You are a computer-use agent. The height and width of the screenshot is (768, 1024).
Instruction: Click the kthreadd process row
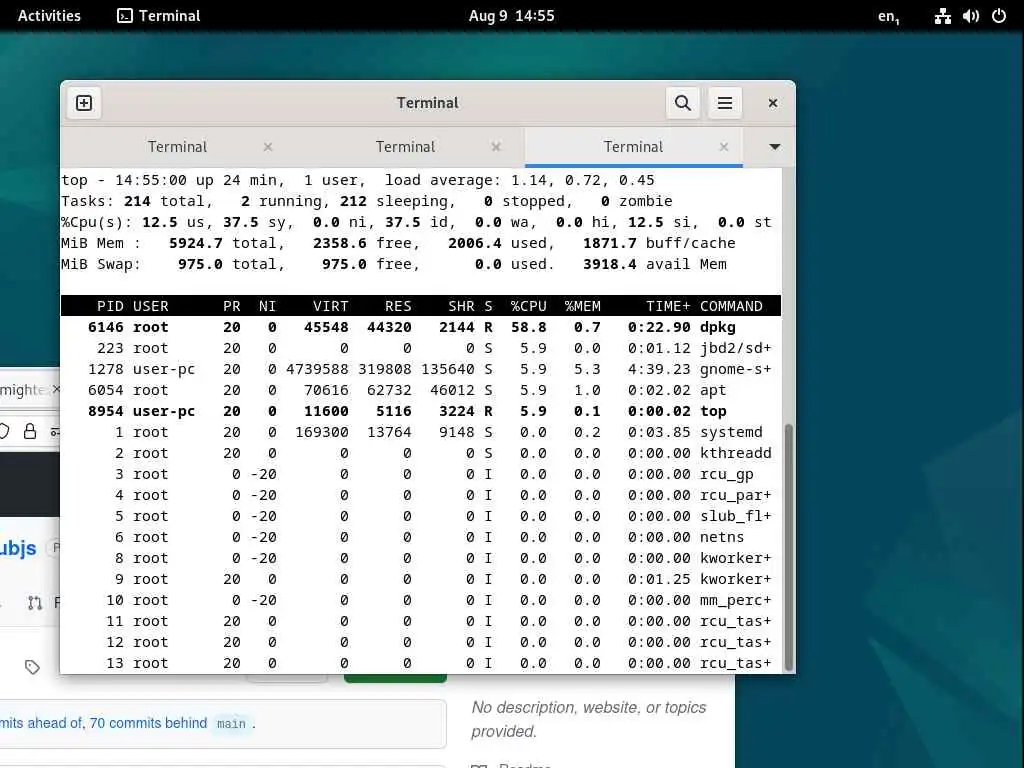point(421,453)
